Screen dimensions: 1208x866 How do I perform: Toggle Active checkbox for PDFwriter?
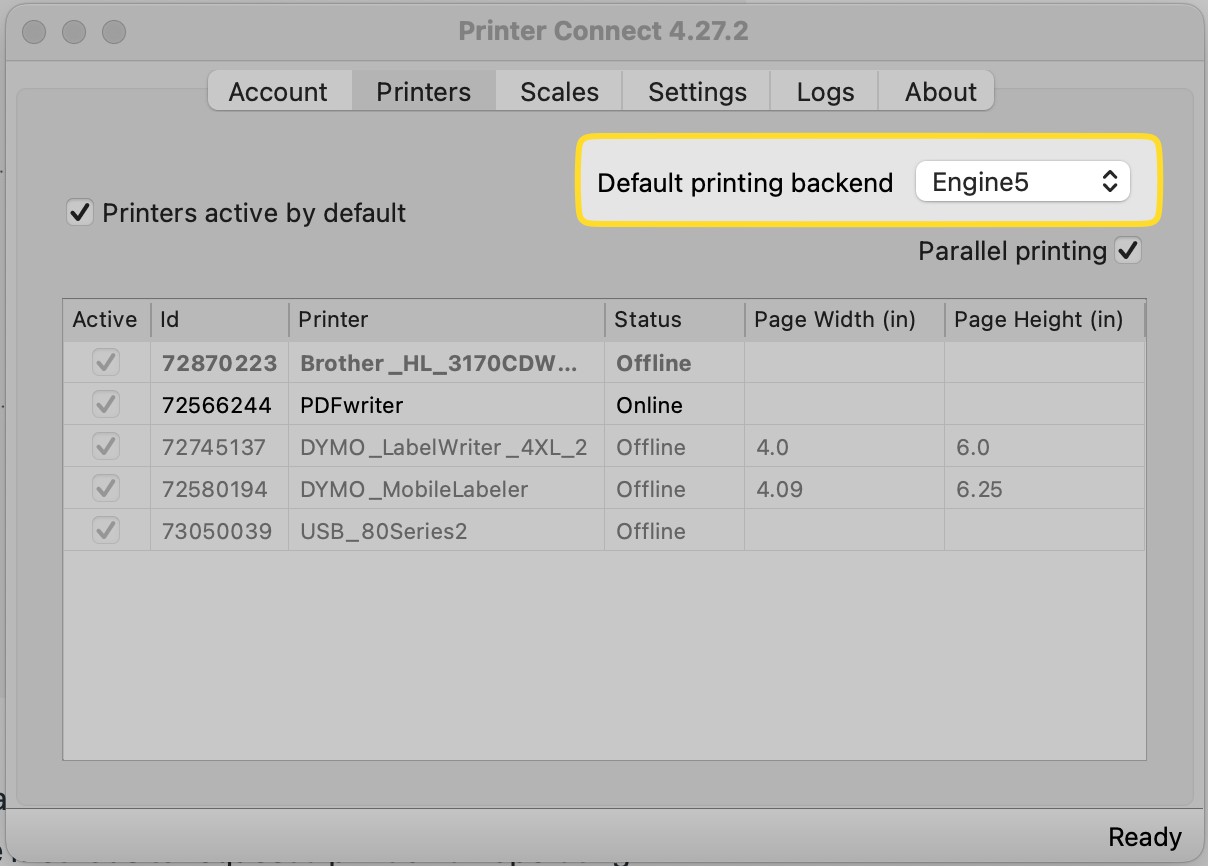tap(106, 405)
